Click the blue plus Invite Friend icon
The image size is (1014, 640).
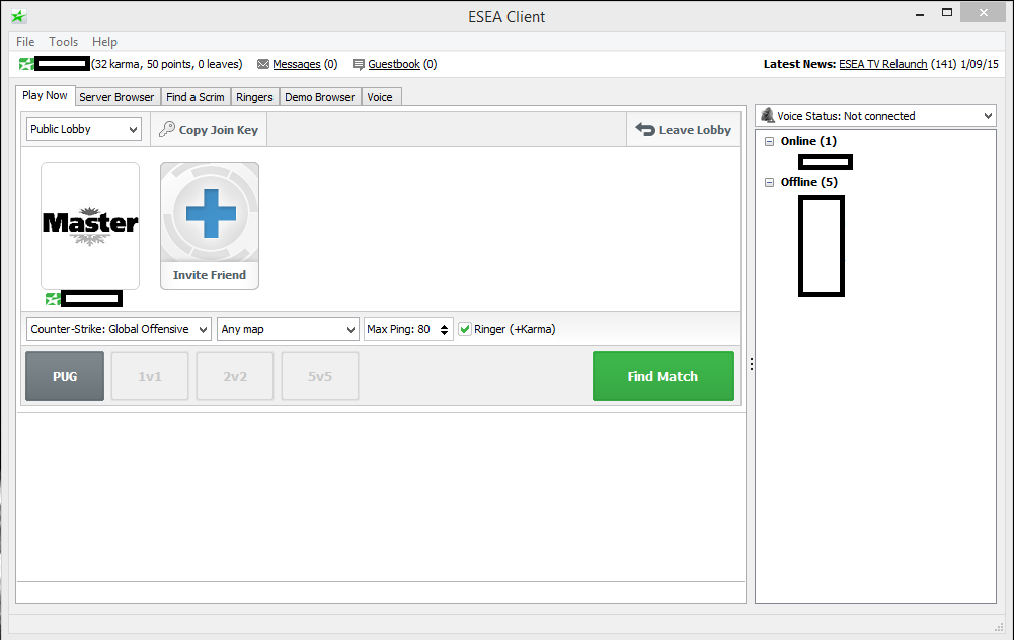[210, 213]
